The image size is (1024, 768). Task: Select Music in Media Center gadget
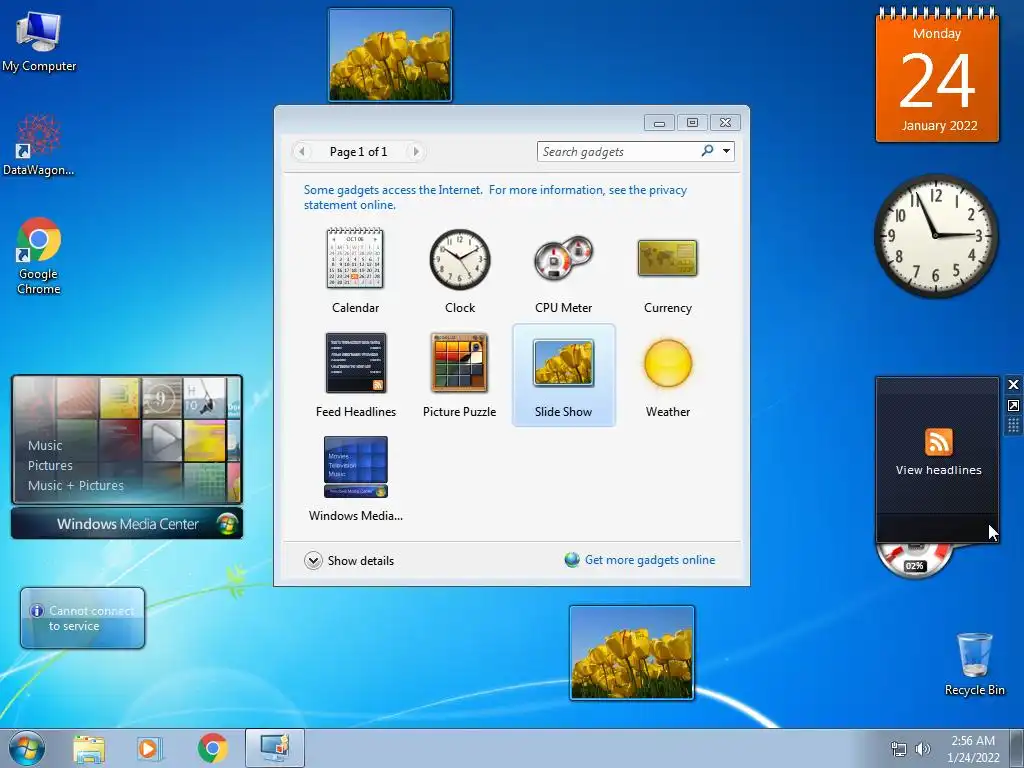(x=45, y=445)
